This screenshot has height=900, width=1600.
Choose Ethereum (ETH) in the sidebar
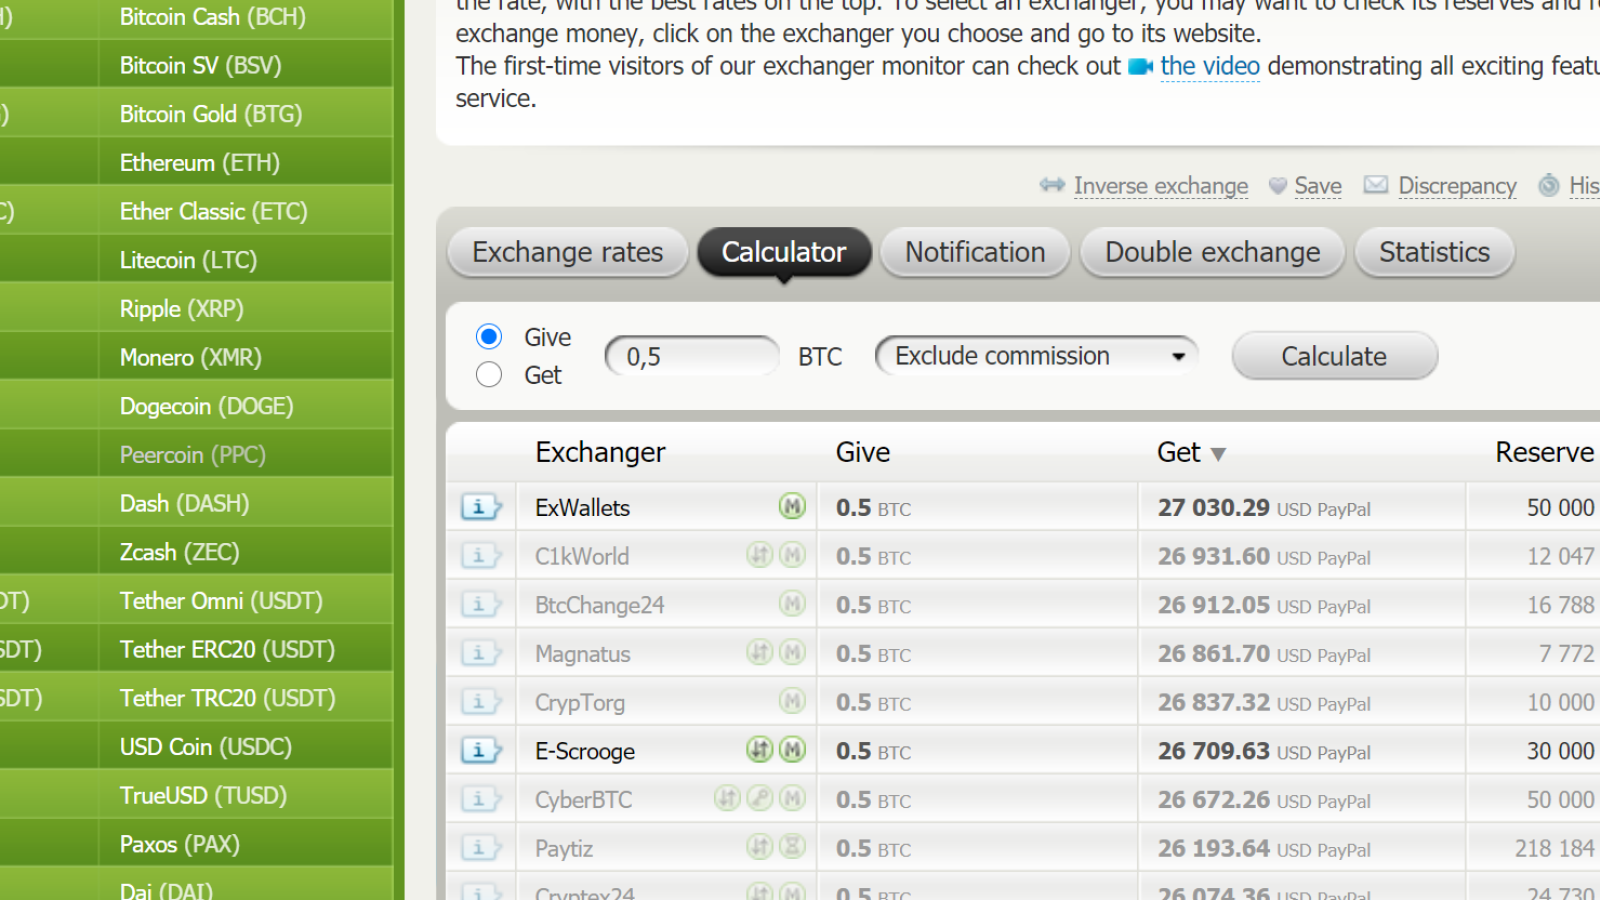click(x=200, y=163)
